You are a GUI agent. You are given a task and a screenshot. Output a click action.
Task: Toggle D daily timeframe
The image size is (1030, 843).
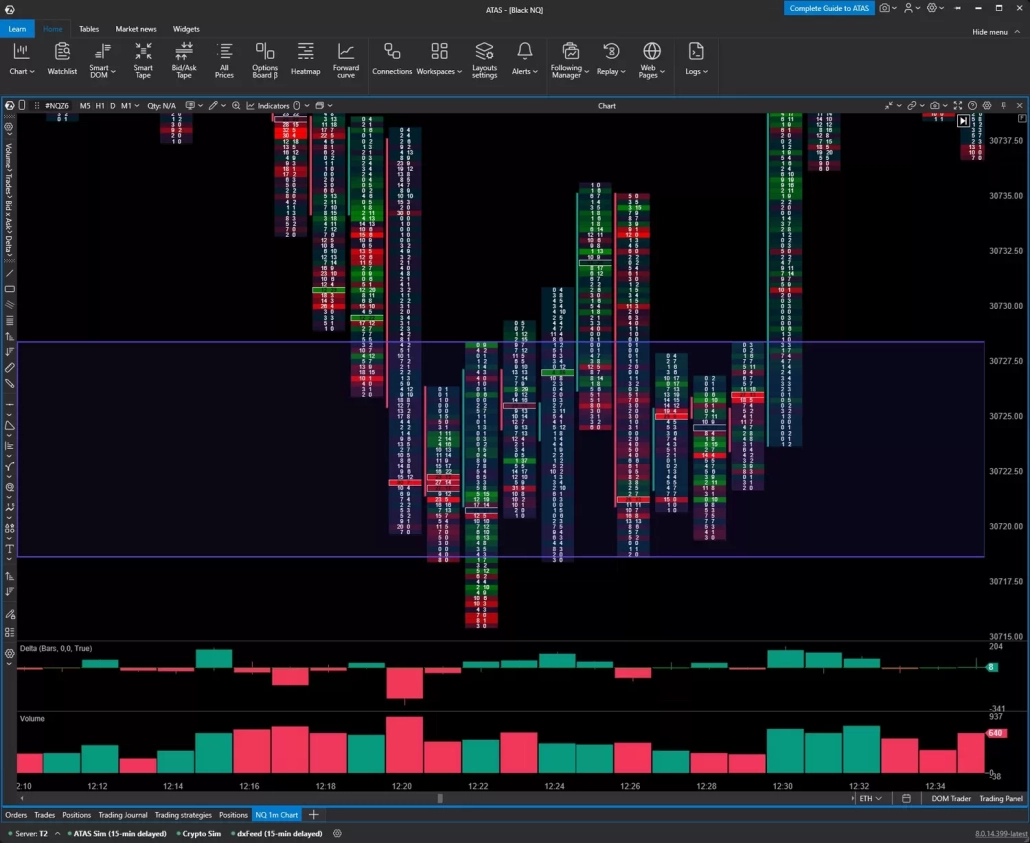pyautogui.click(x=112, y=105)
